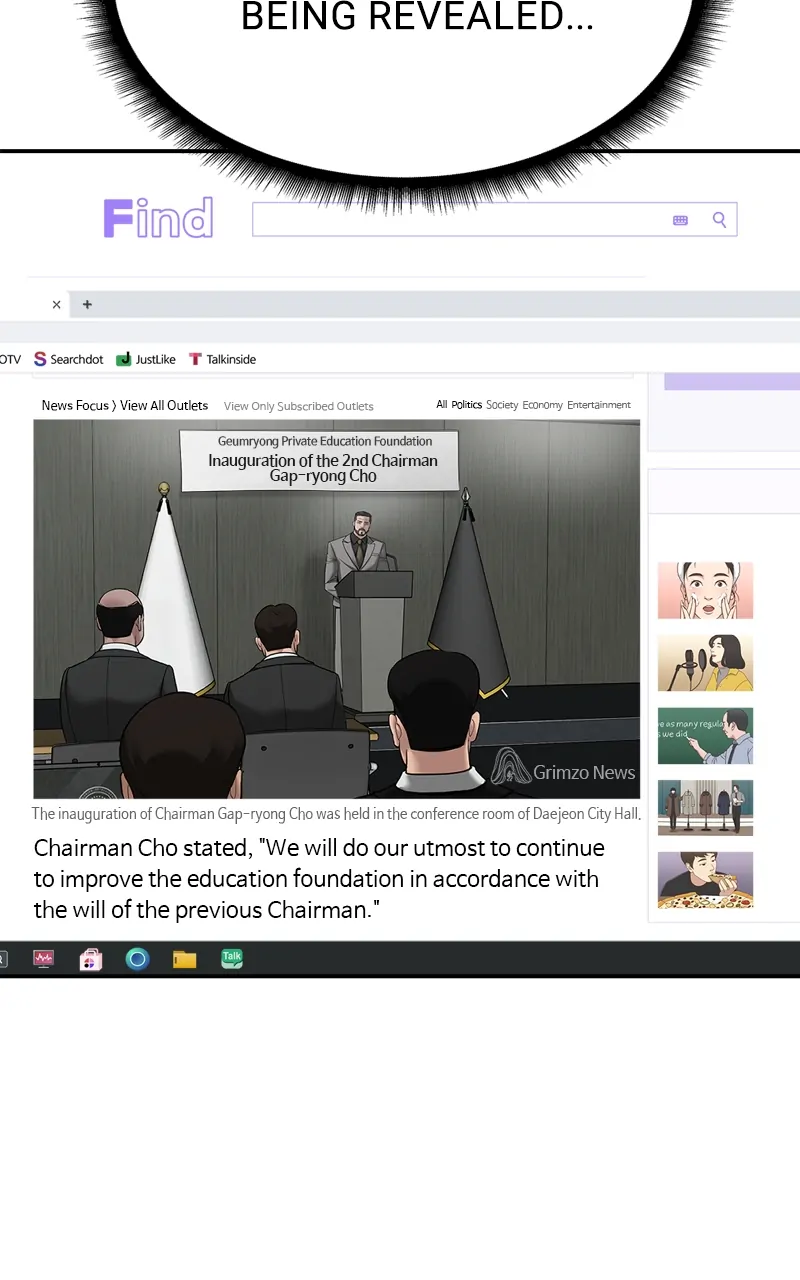This screenshot has width=800, height=1280.
Task: Launch the blue circle browser icon in taskbar
Action: tap(137, 959)
